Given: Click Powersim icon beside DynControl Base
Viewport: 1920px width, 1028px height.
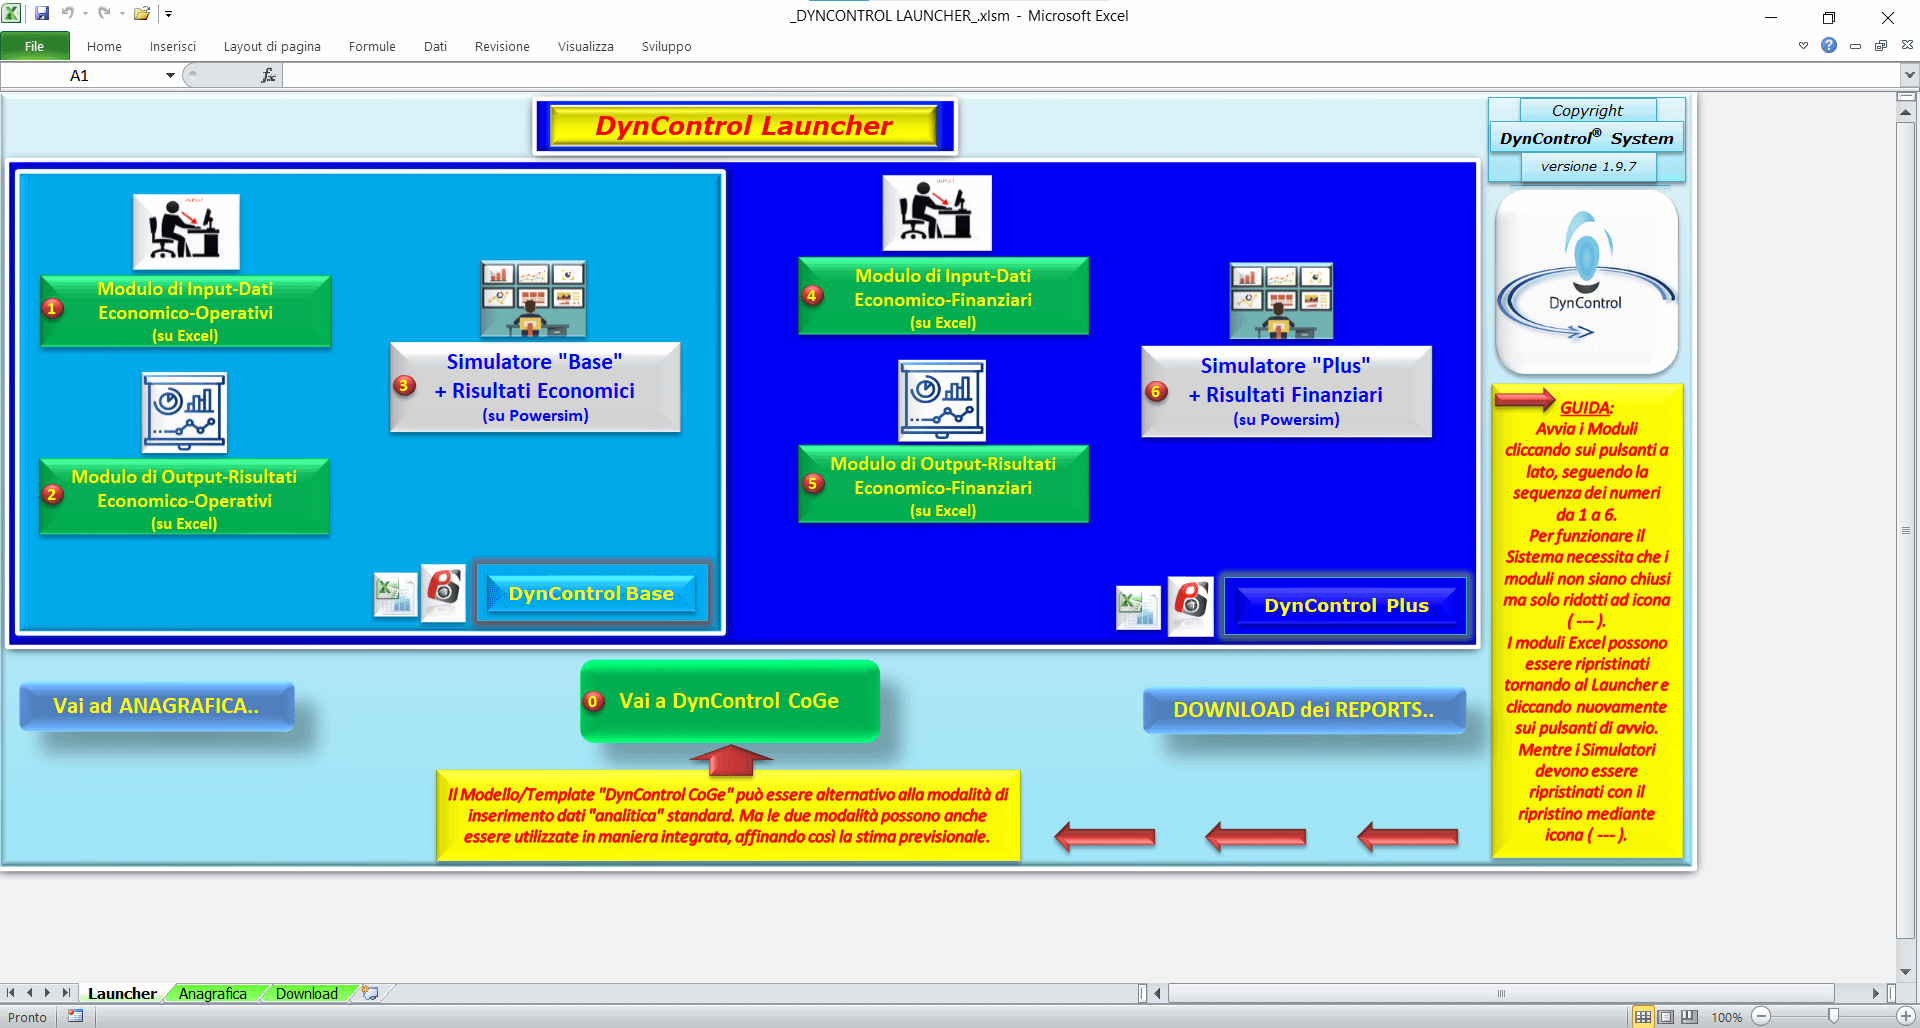Looking at the screenshot, I should (444, 593).
